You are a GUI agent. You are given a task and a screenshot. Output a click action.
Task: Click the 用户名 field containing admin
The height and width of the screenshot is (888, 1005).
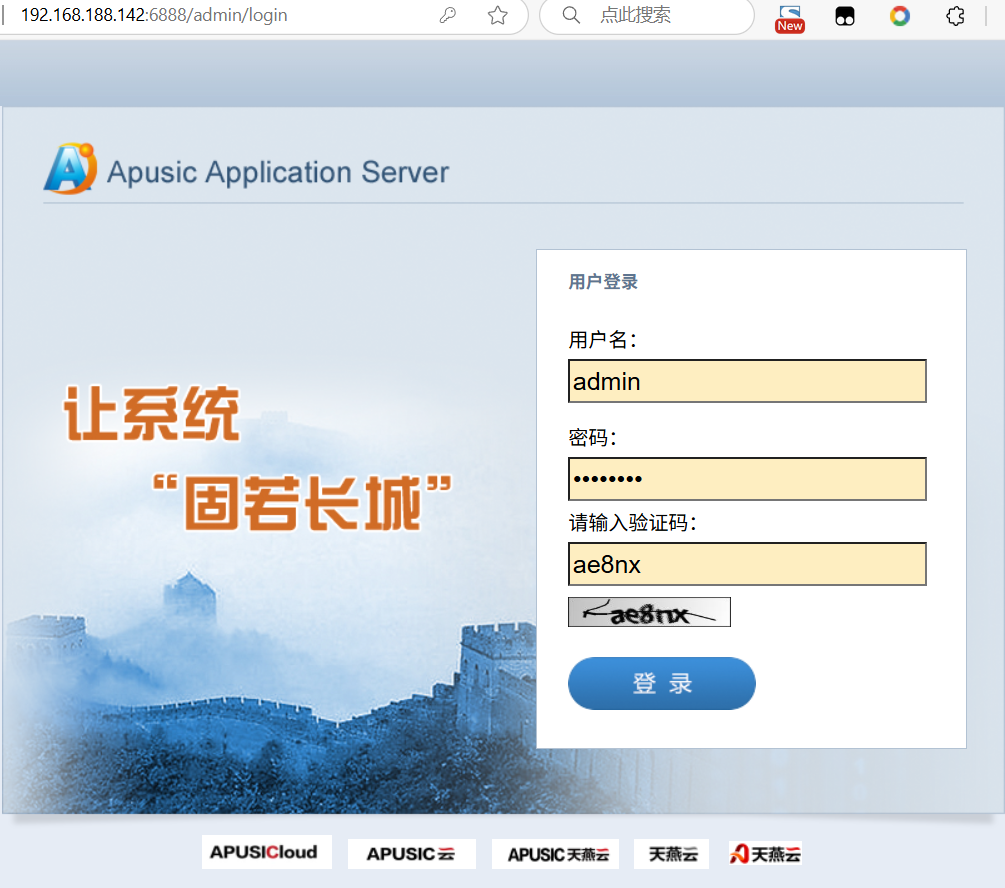point(747,381)
